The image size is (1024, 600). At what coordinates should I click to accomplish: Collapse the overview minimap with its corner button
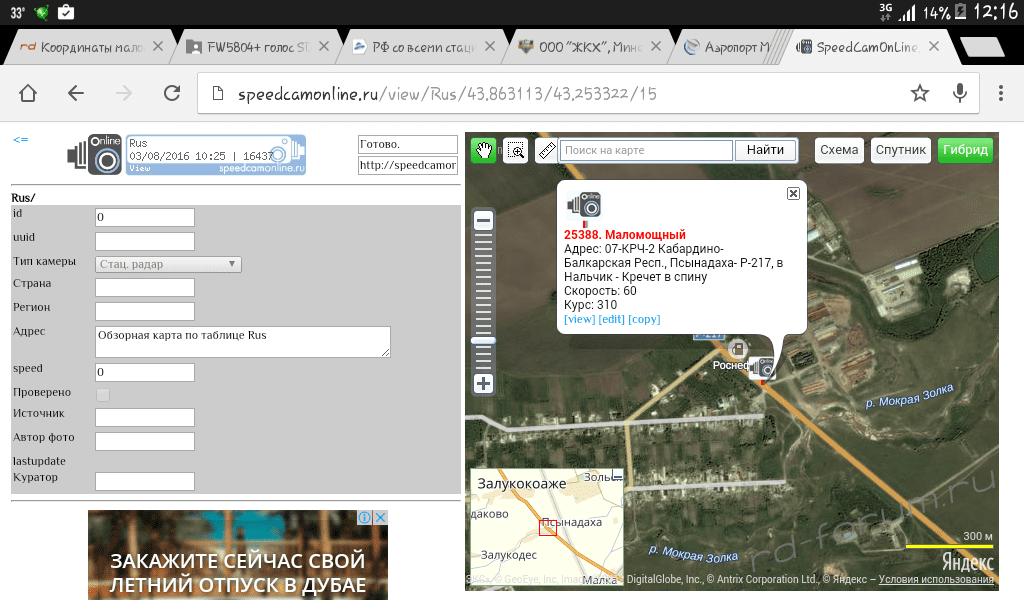616,476
